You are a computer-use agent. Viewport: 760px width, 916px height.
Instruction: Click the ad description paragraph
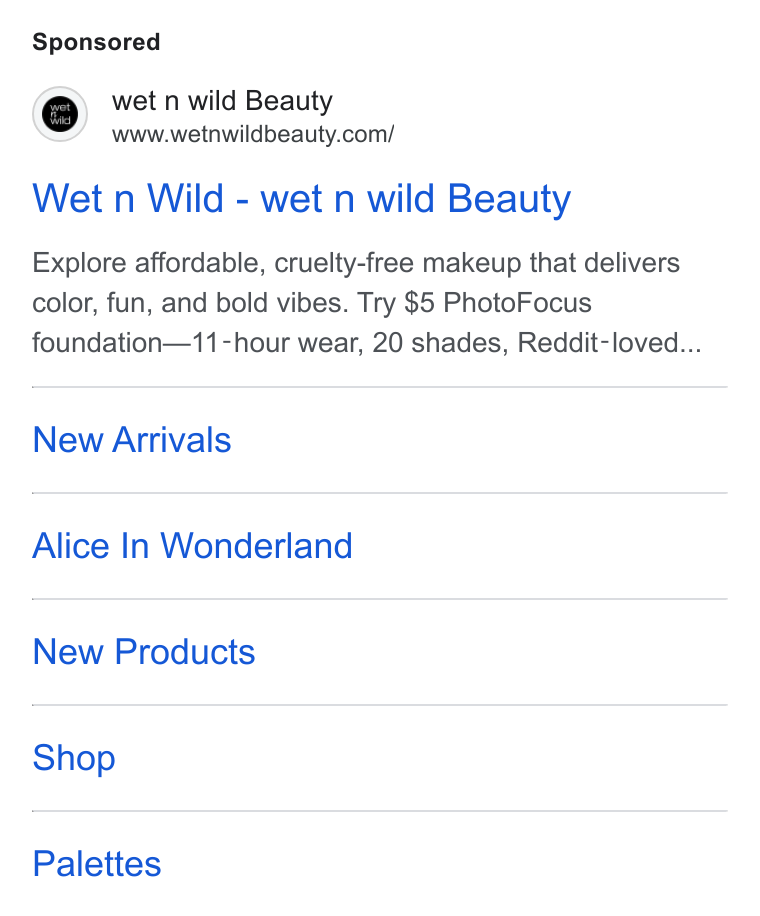pyautogui.click(x=367, y=303)
